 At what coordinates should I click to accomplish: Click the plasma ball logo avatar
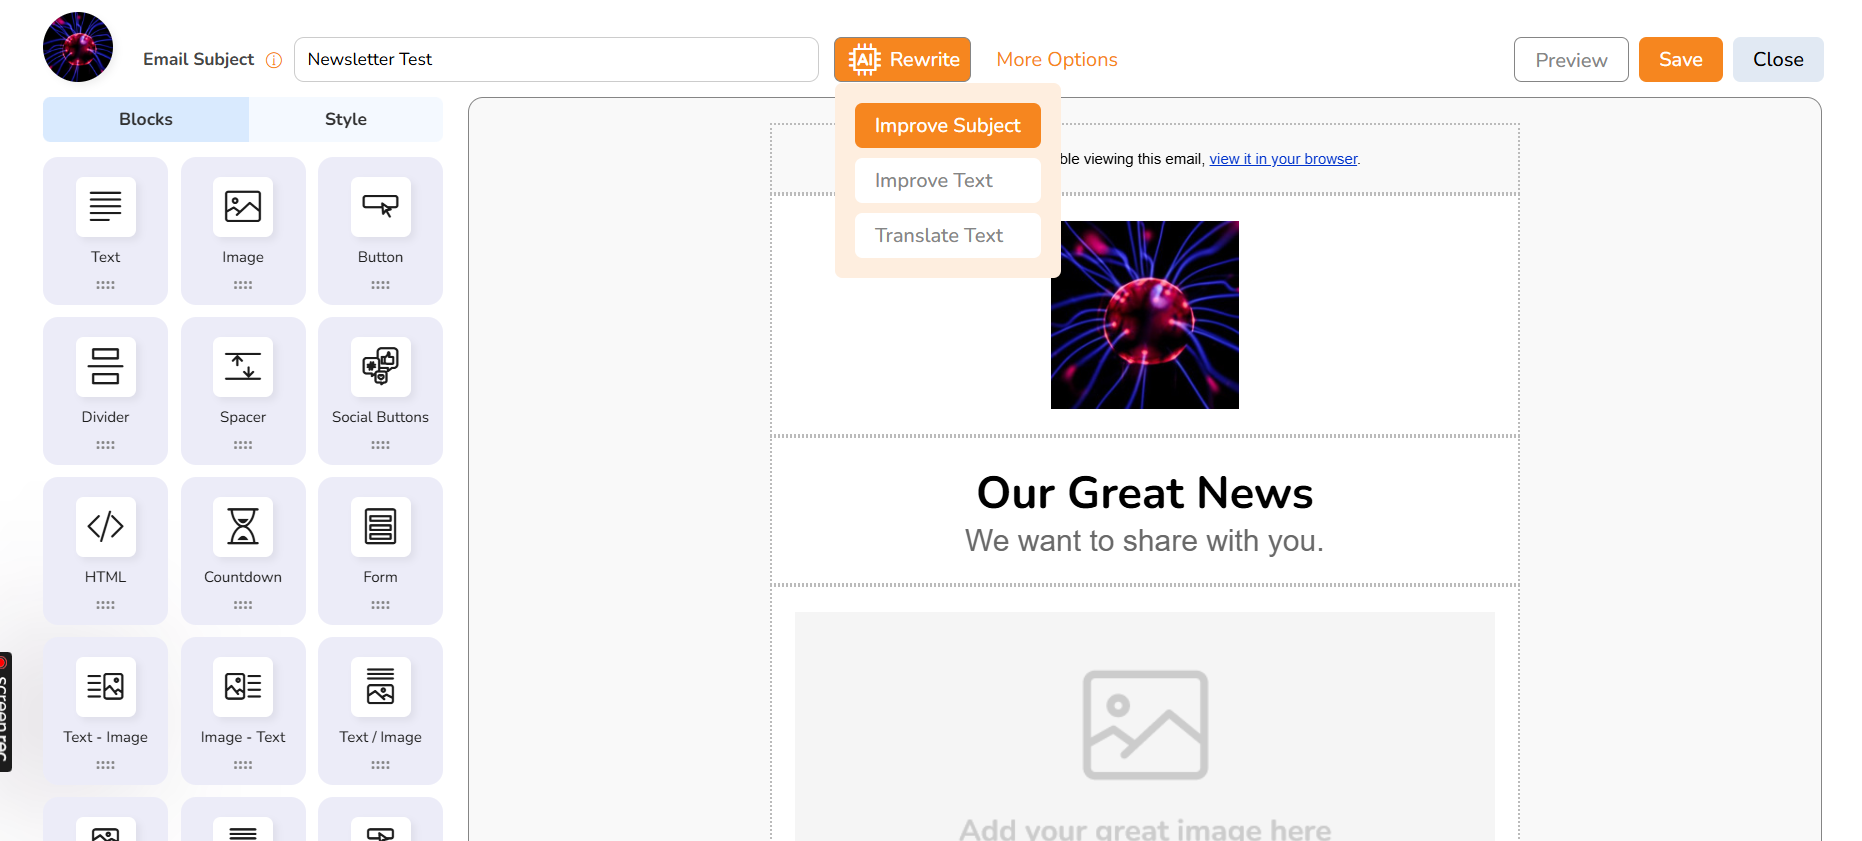78,47
